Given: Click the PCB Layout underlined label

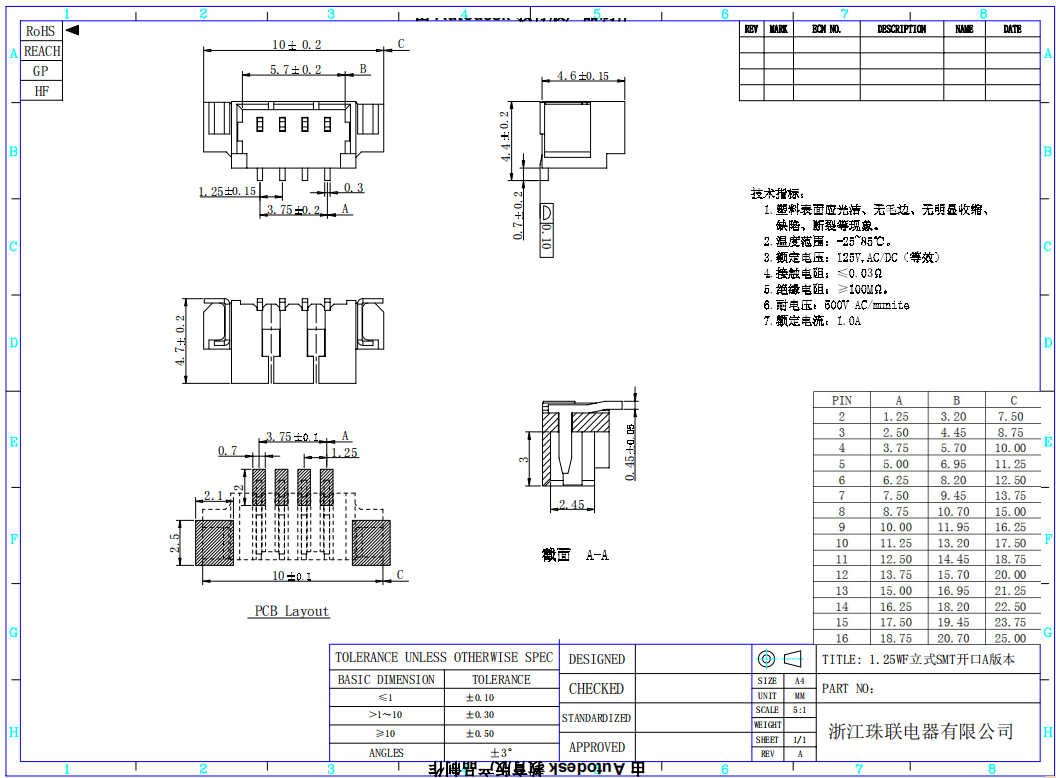Looking at the screenshot, I should point(291,611).
